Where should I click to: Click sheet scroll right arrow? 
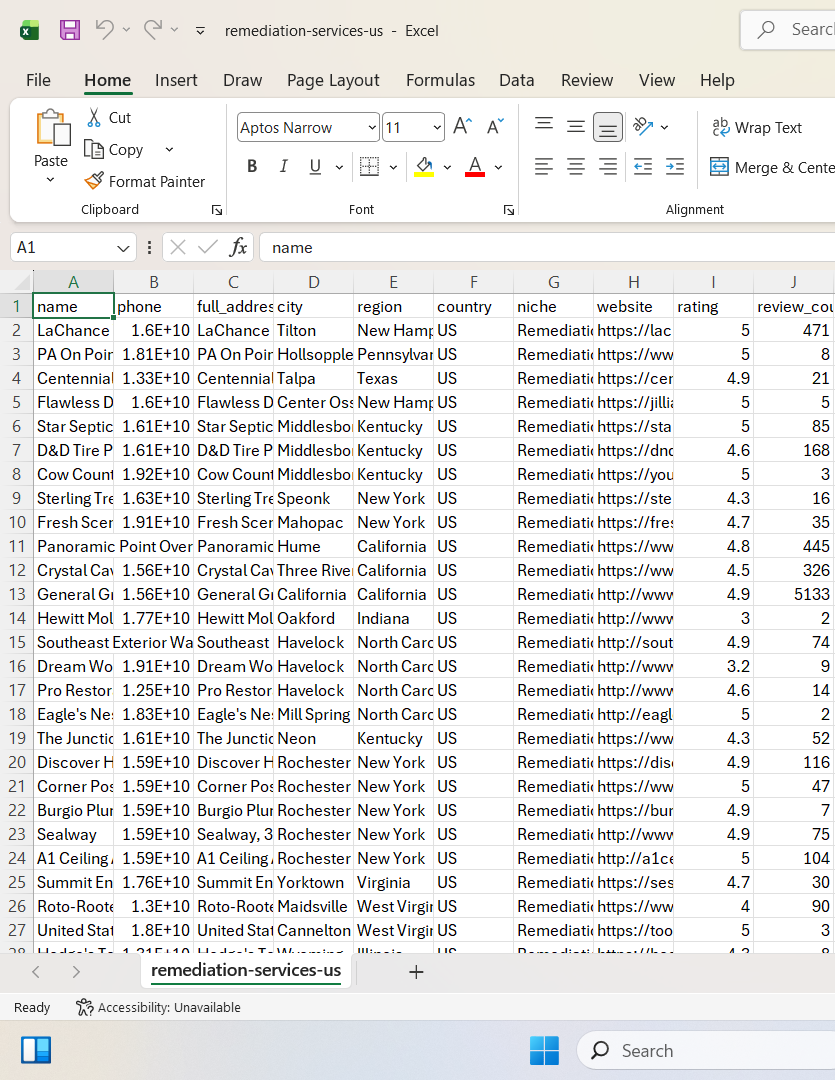76,972
